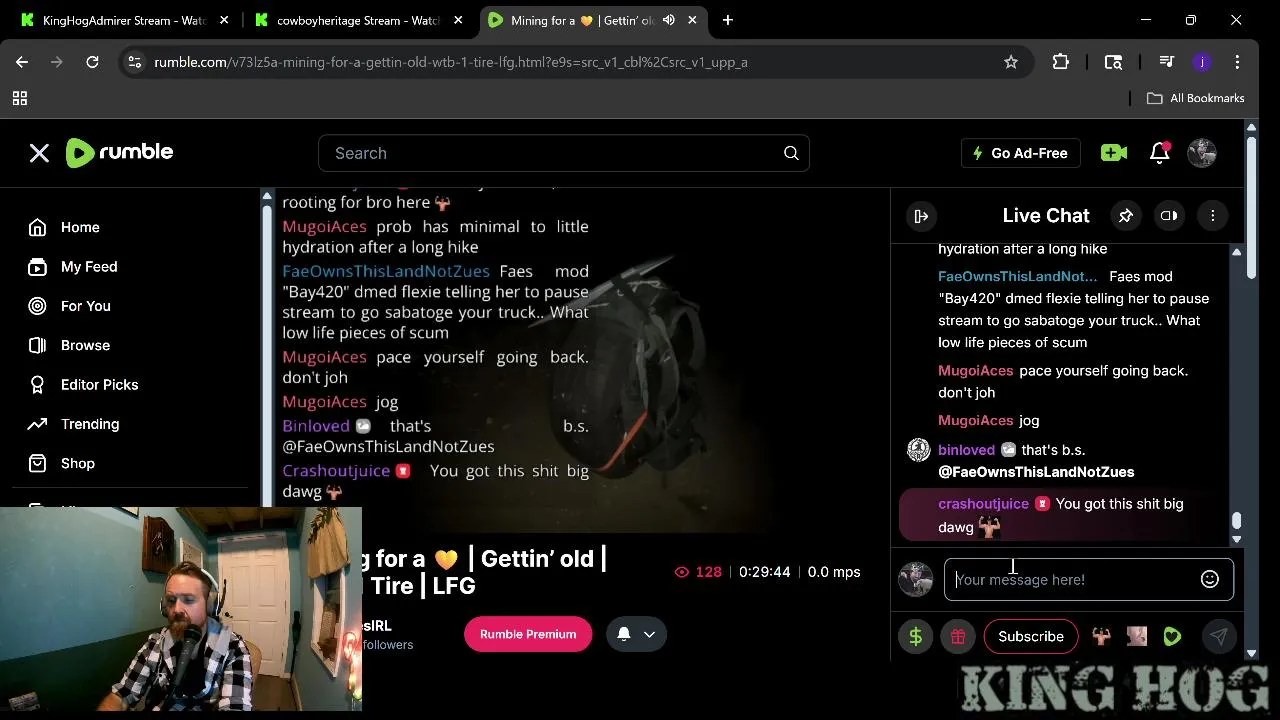Pick the green heart emote shortcut
The width and height of the screenshot is (1280, 720).
(x=1172, y=636)
